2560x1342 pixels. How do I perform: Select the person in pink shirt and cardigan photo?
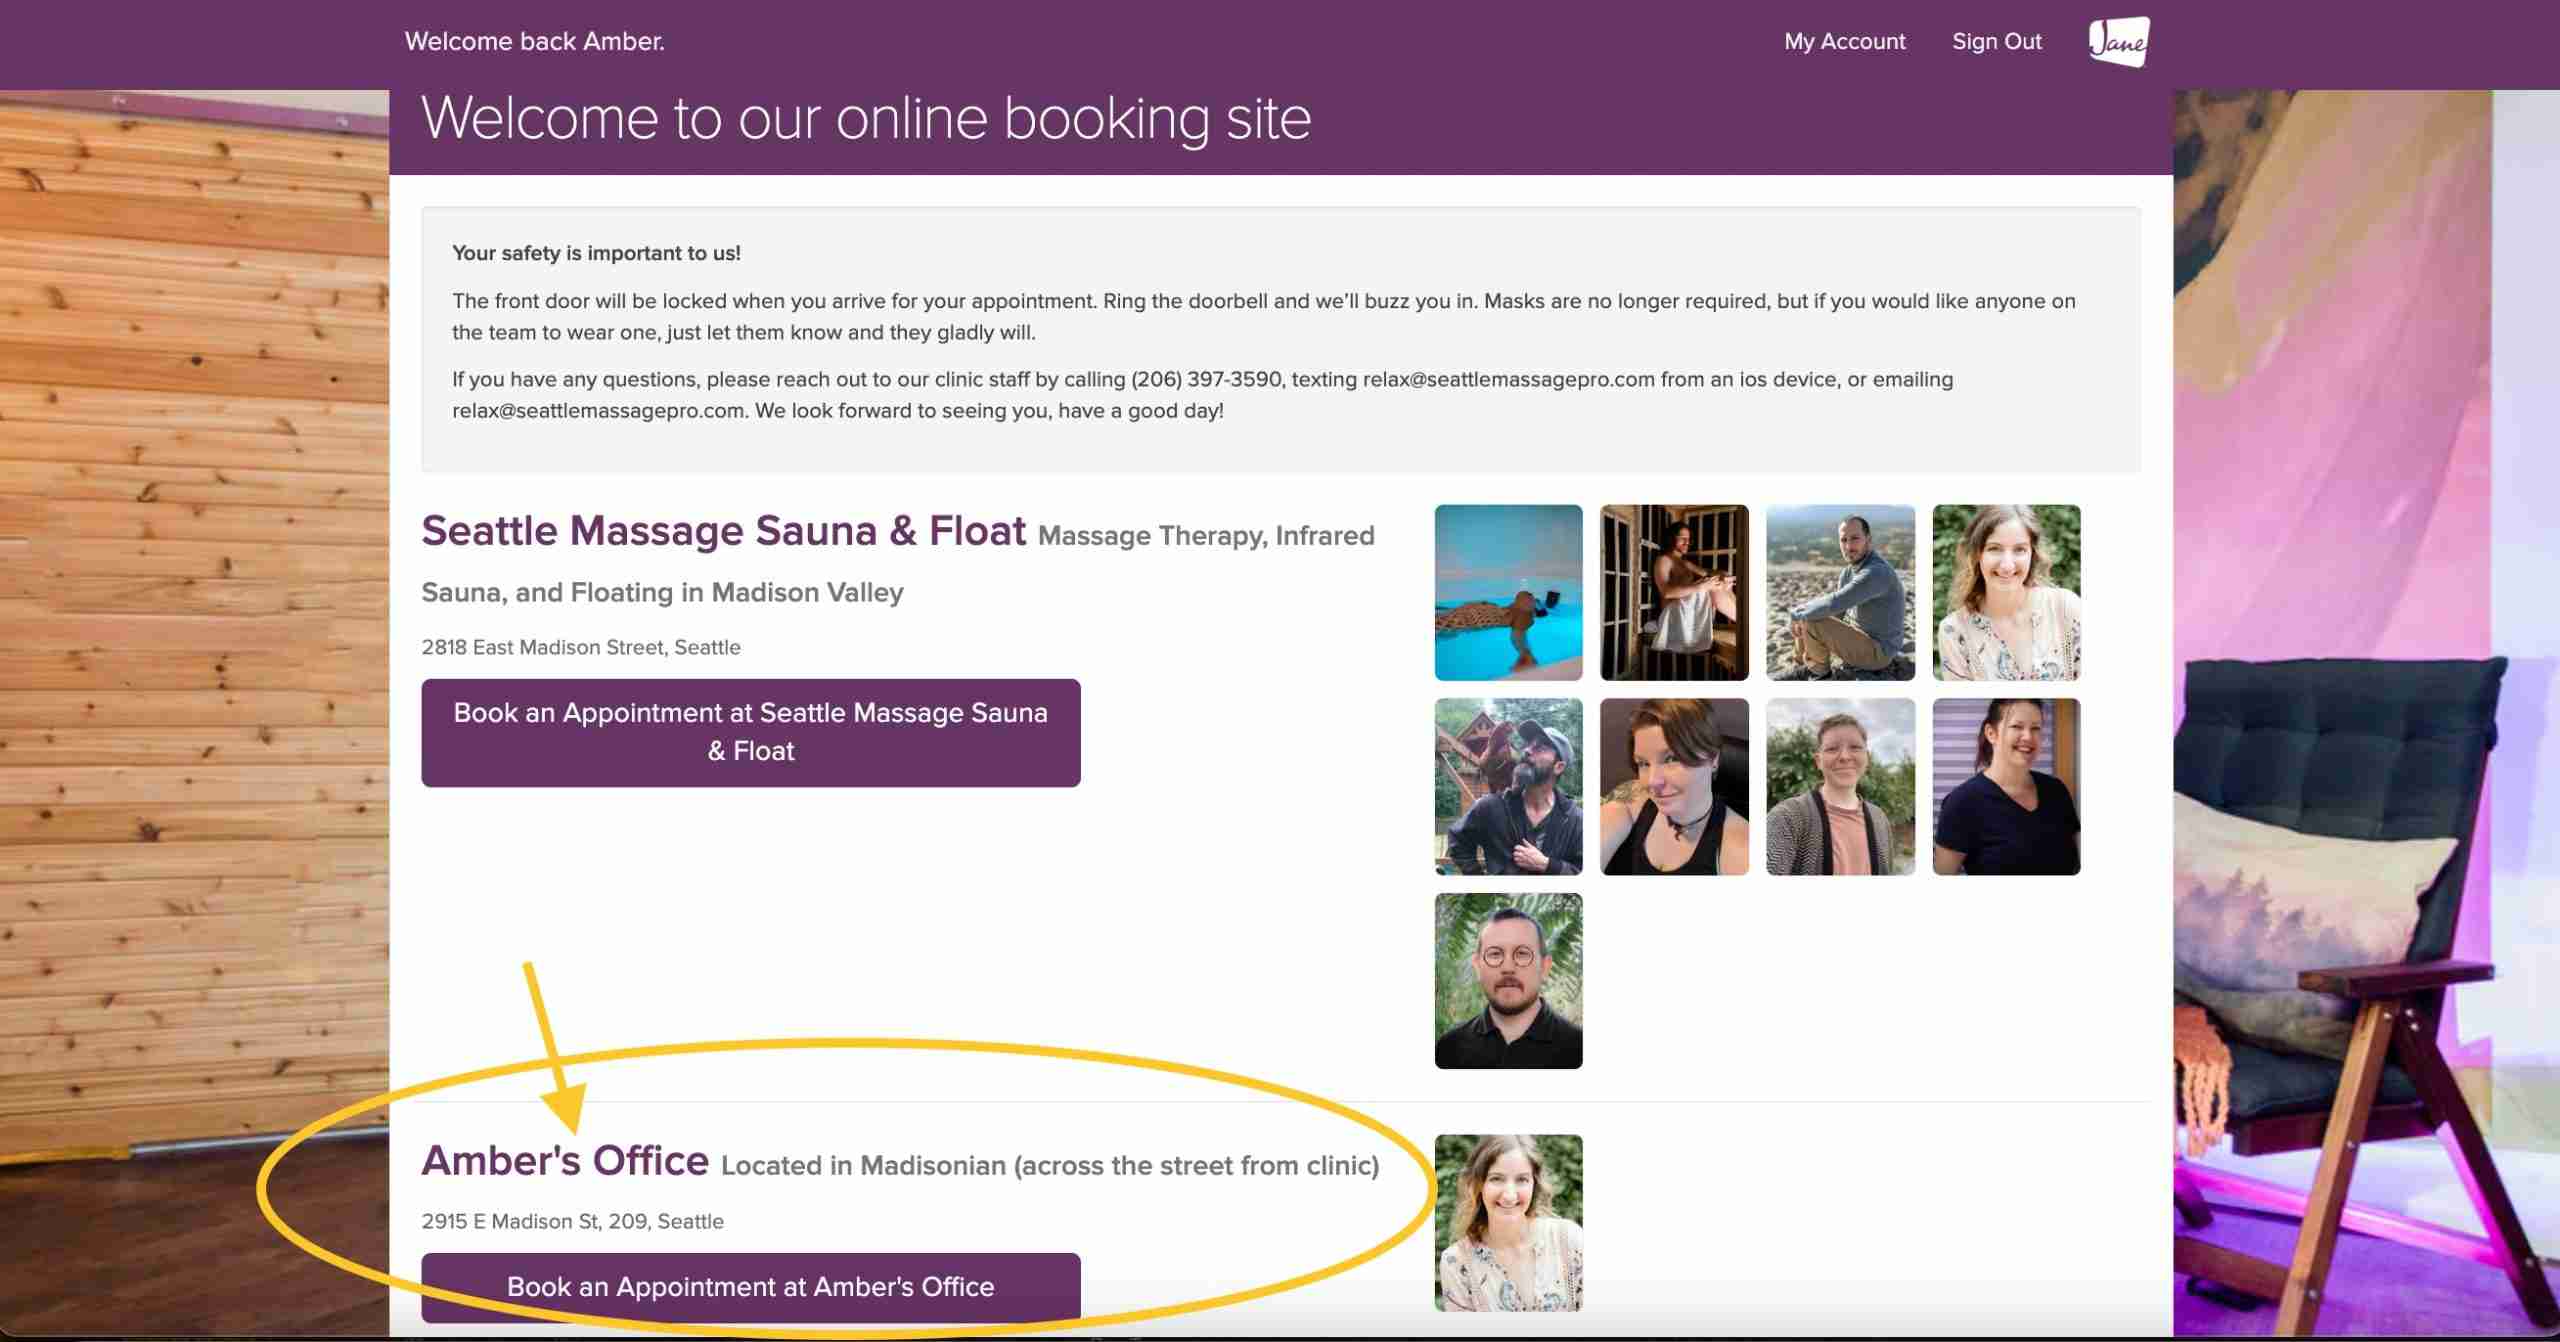(1841, 787)
